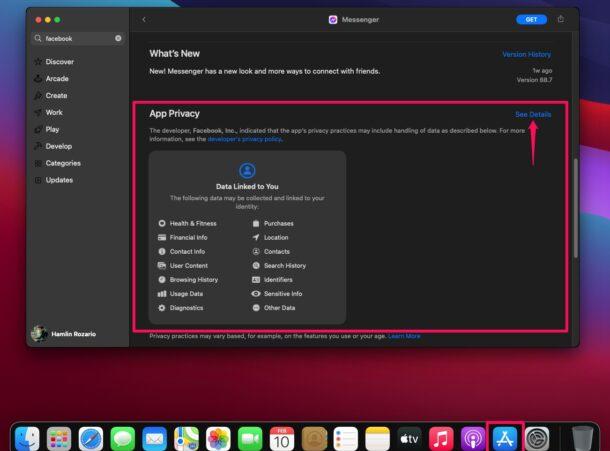Open the Hamlin Rozario account profile
The image size is (610, 451).
(x=63, y=333)
